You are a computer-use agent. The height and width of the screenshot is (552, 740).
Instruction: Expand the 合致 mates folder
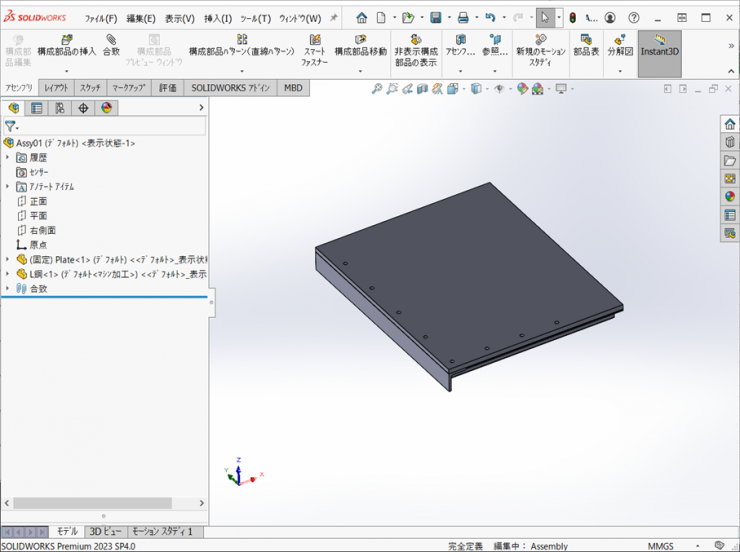click(x=8, y=288)
